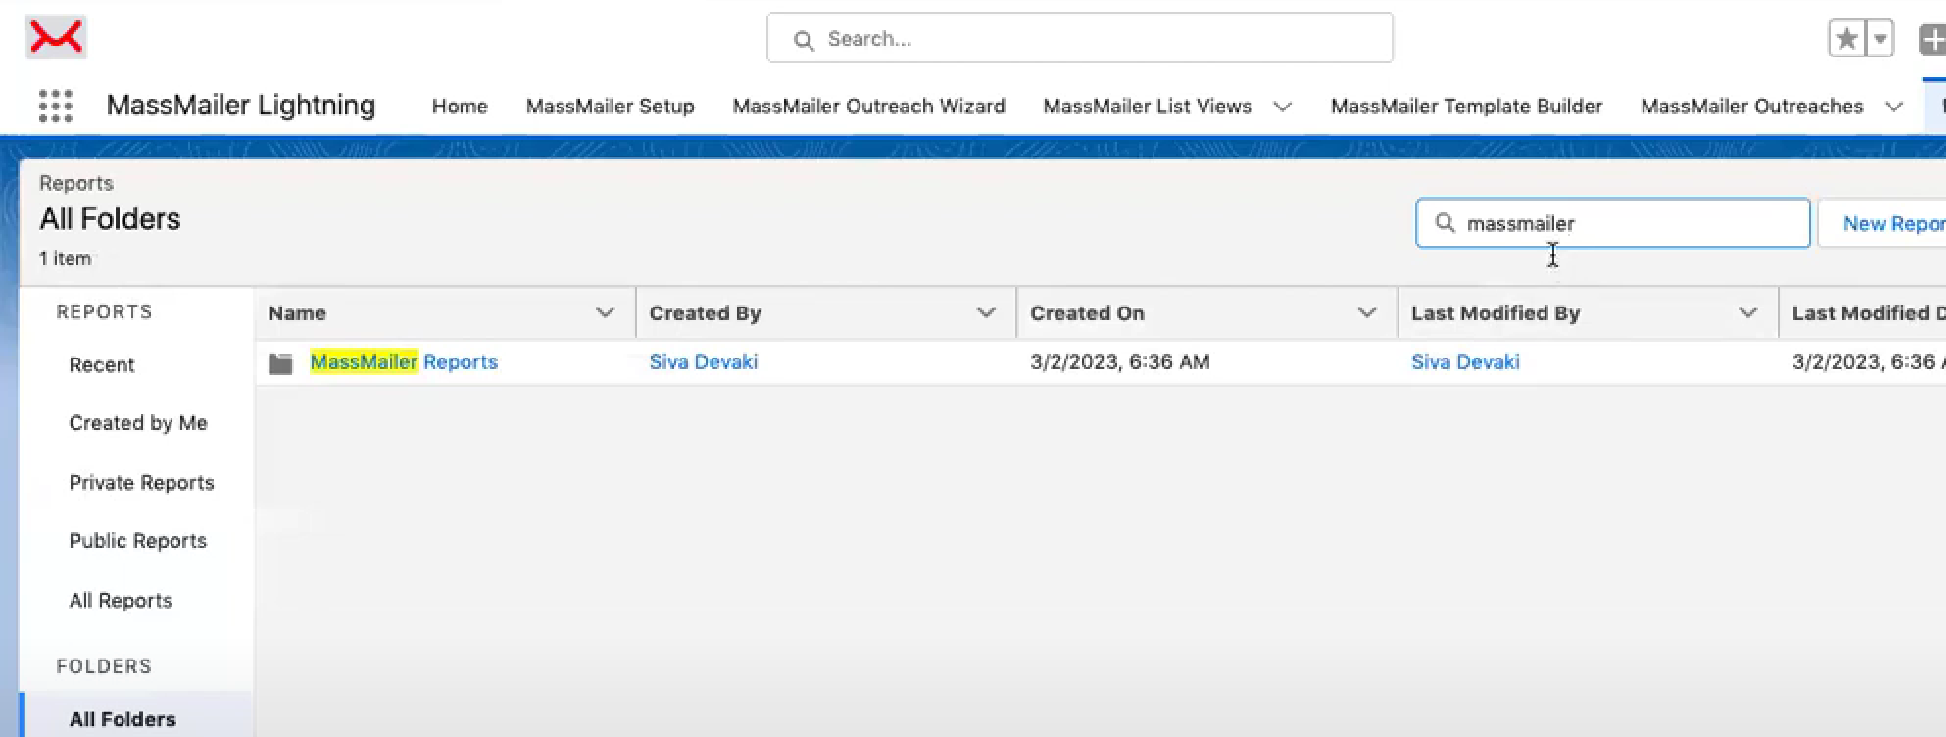Open Siva Devaki in Created By column
The height and width of the screenshot is (737, 1946).
(704, 362)
